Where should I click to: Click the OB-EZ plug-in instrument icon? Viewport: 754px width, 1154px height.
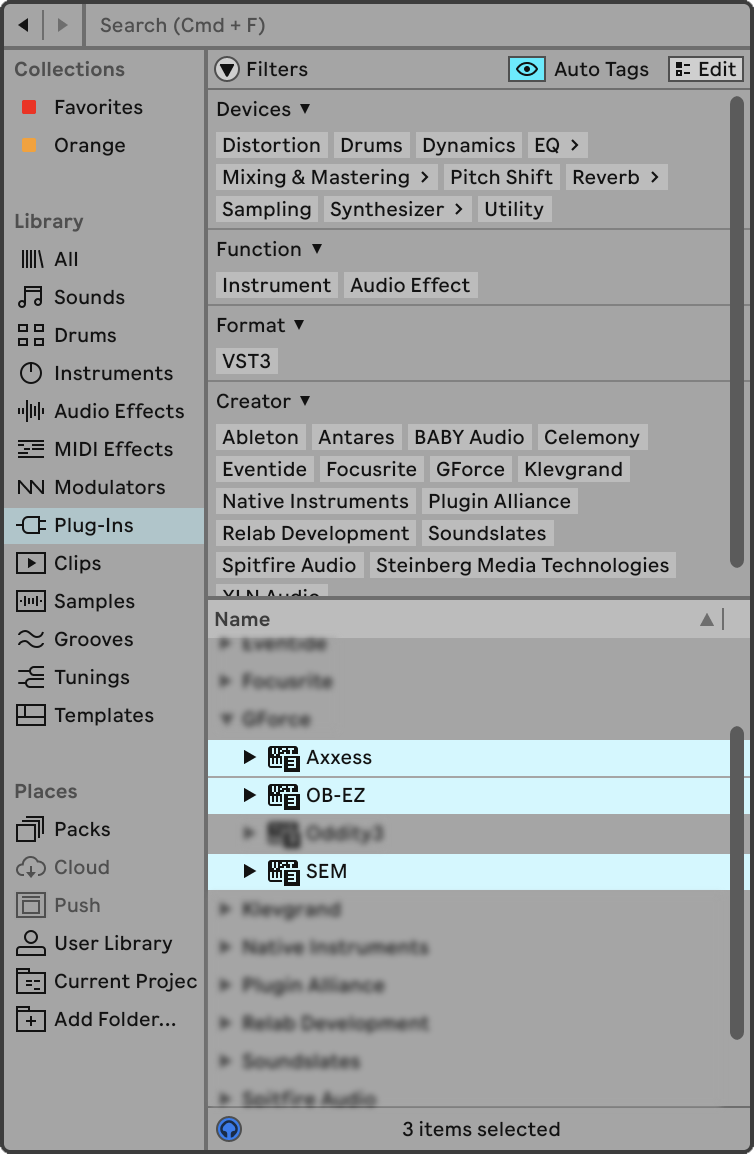coord(283,796)
